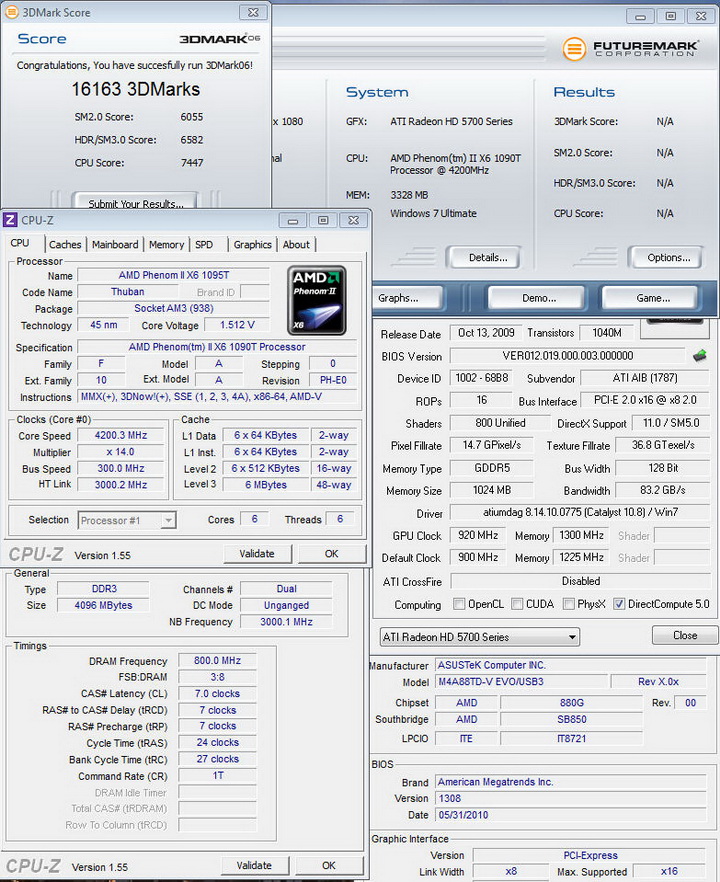Click the GPU Memory clock field 1300 MHz
This screenshot has width=720, height=882.
(582, 536)
